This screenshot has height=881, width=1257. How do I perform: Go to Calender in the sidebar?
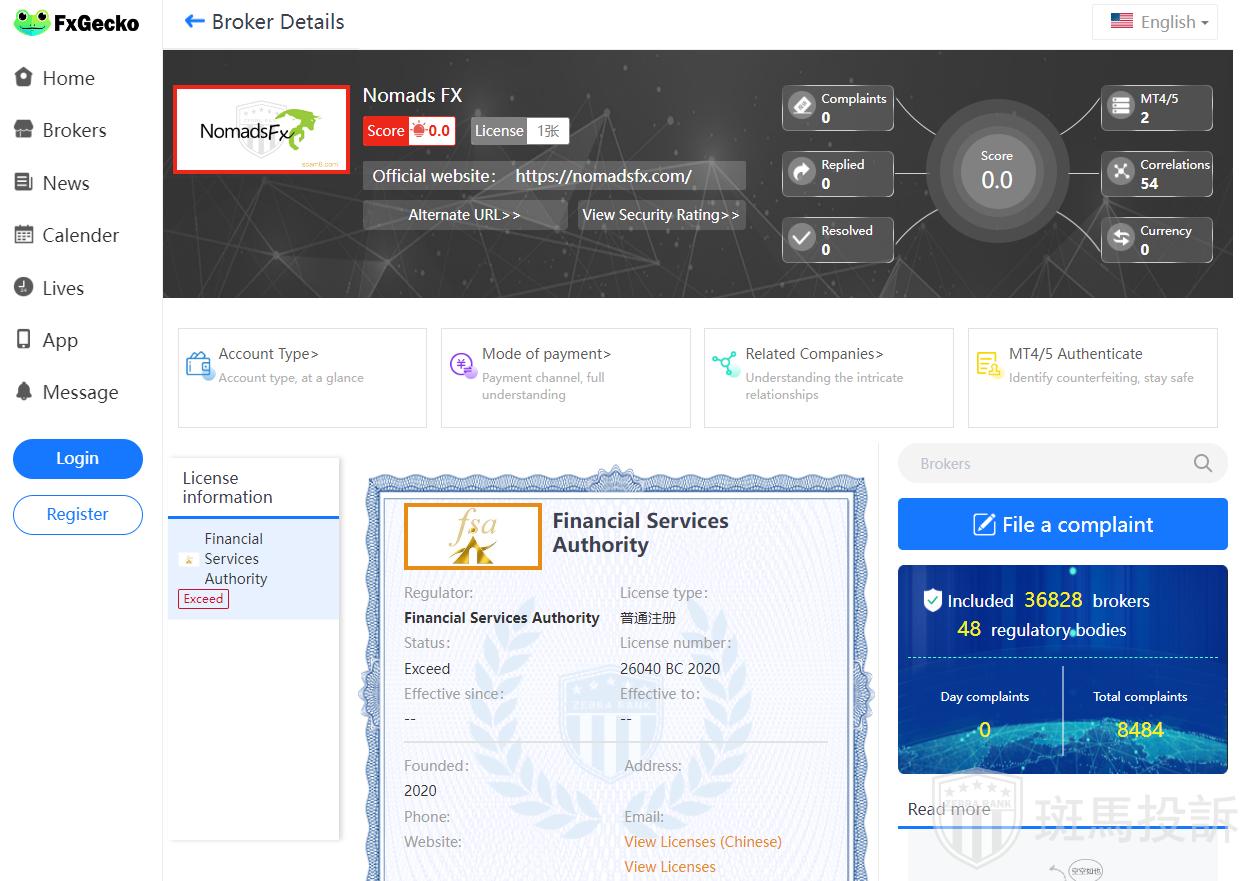coord(80,235)
